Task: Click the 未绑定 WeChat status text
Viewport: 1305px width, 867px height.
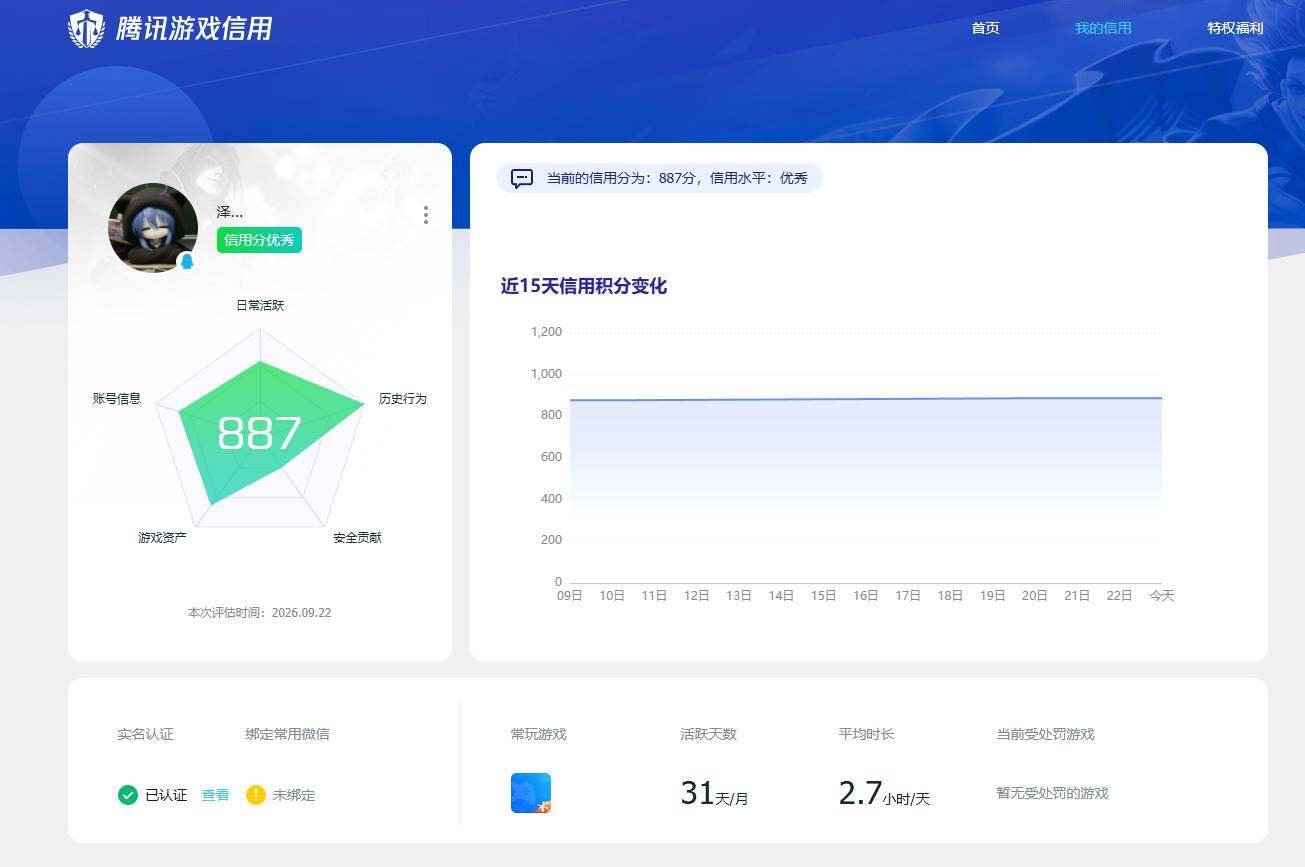Action: coord(294,795)
